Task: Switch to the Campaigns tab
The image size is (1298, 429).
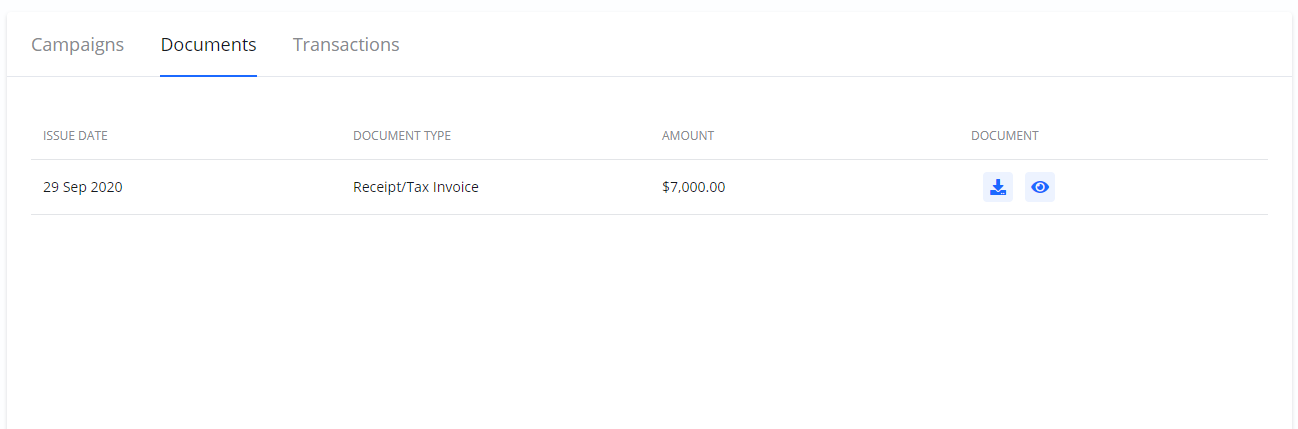Action: tap(78, 45)
